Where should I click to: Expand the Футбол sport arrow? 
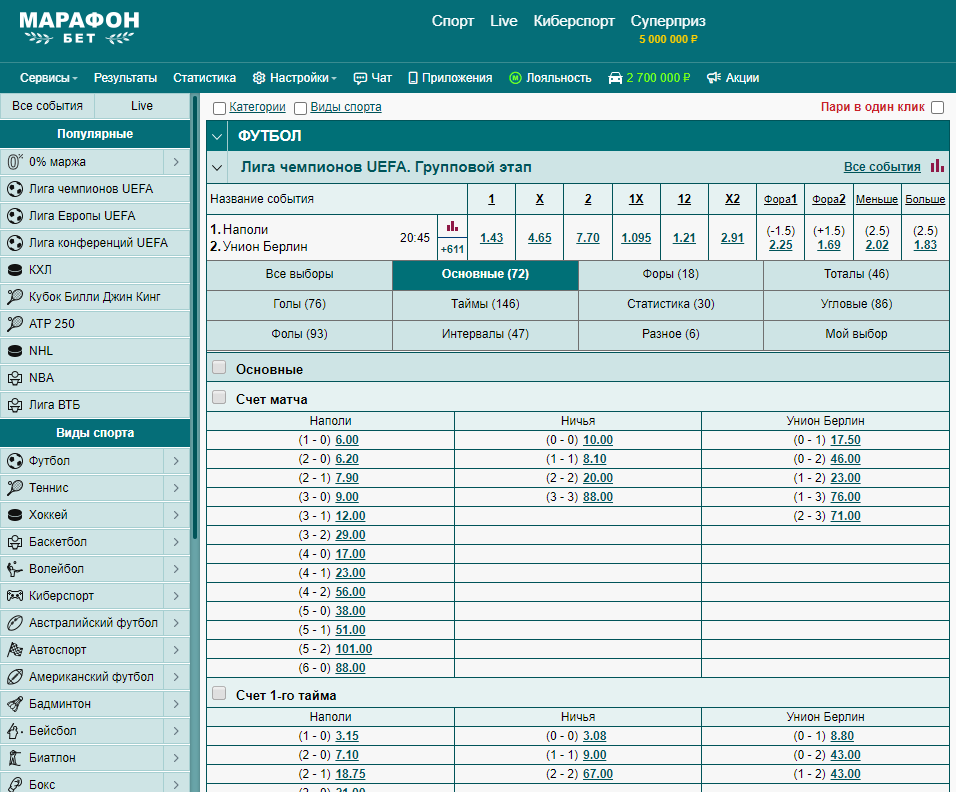click(176, 461)
